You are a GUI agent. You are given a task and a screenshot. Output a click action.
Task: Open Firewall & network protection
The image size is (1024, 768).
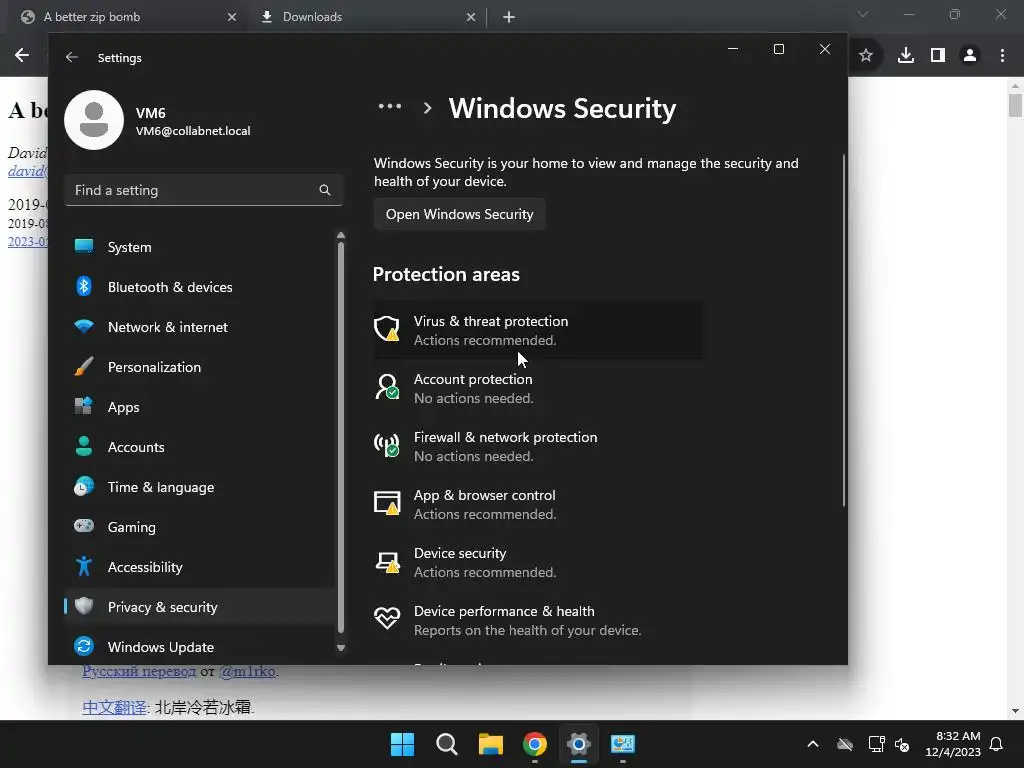click(538, 446)
